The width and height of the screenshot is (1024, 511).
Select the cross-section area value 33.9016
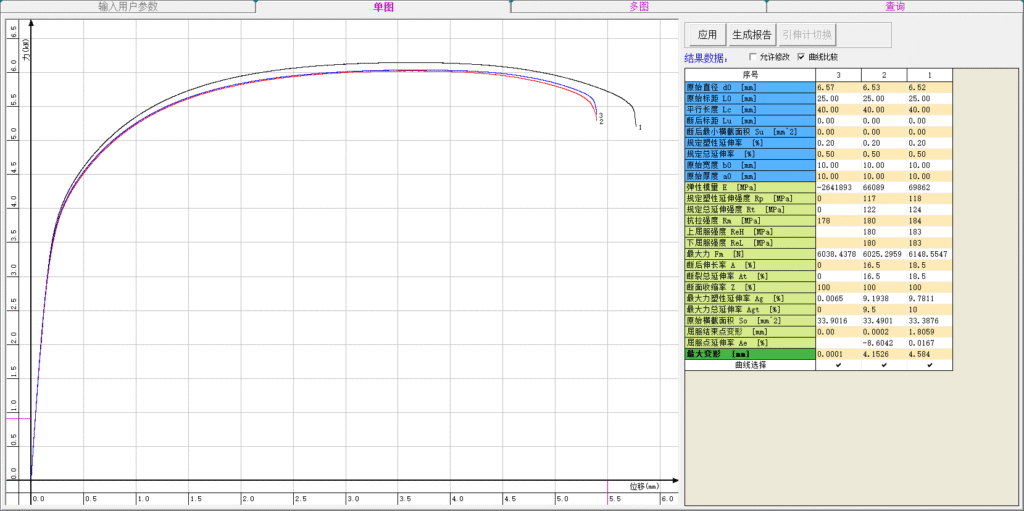pyautogui.click(x=839, y=321)
